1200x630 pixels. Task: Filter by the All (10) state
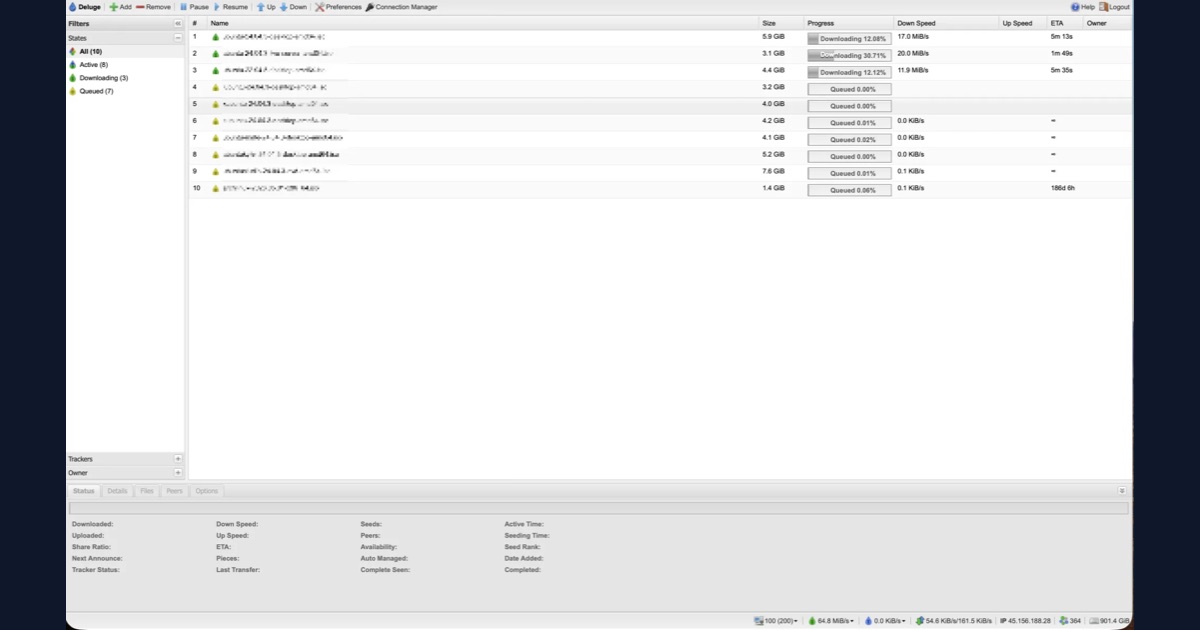point(126,51)
